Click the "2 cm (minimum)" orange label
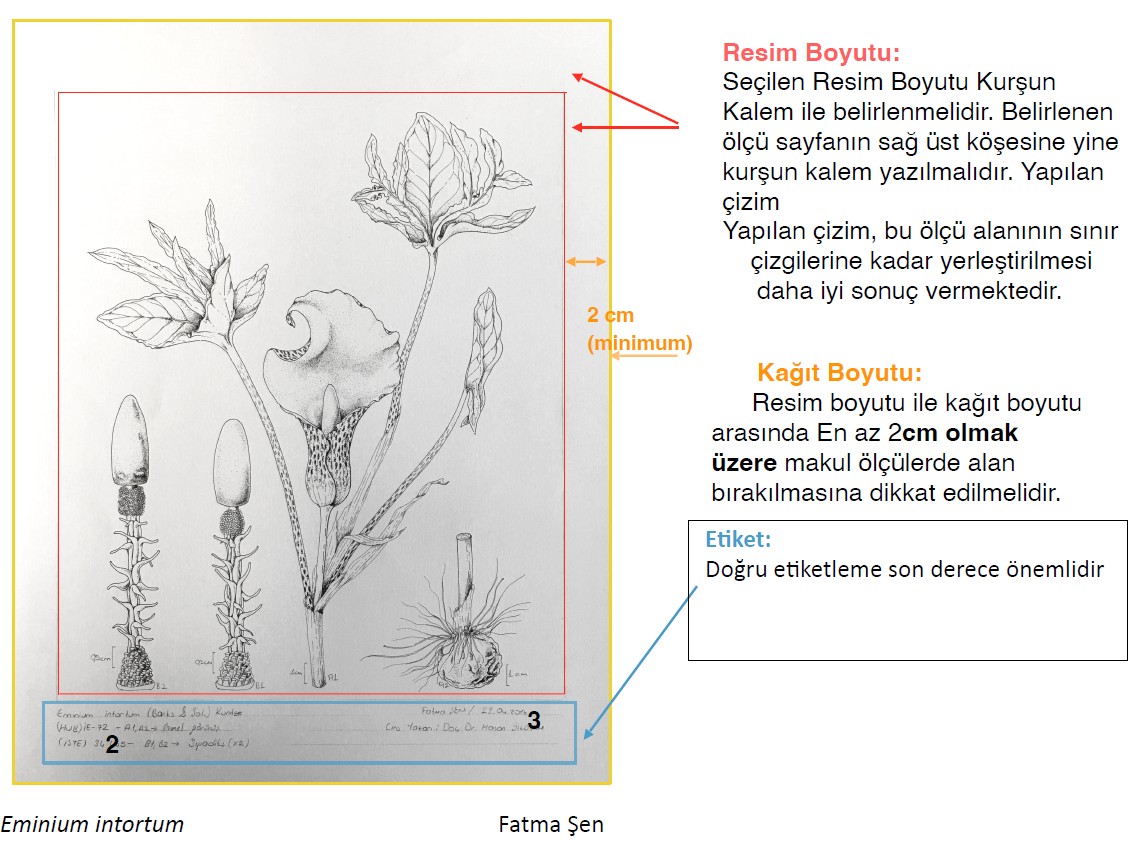The height and width of the screenshot is (847, 1134). pyautogui.click(x=639, y=328)
